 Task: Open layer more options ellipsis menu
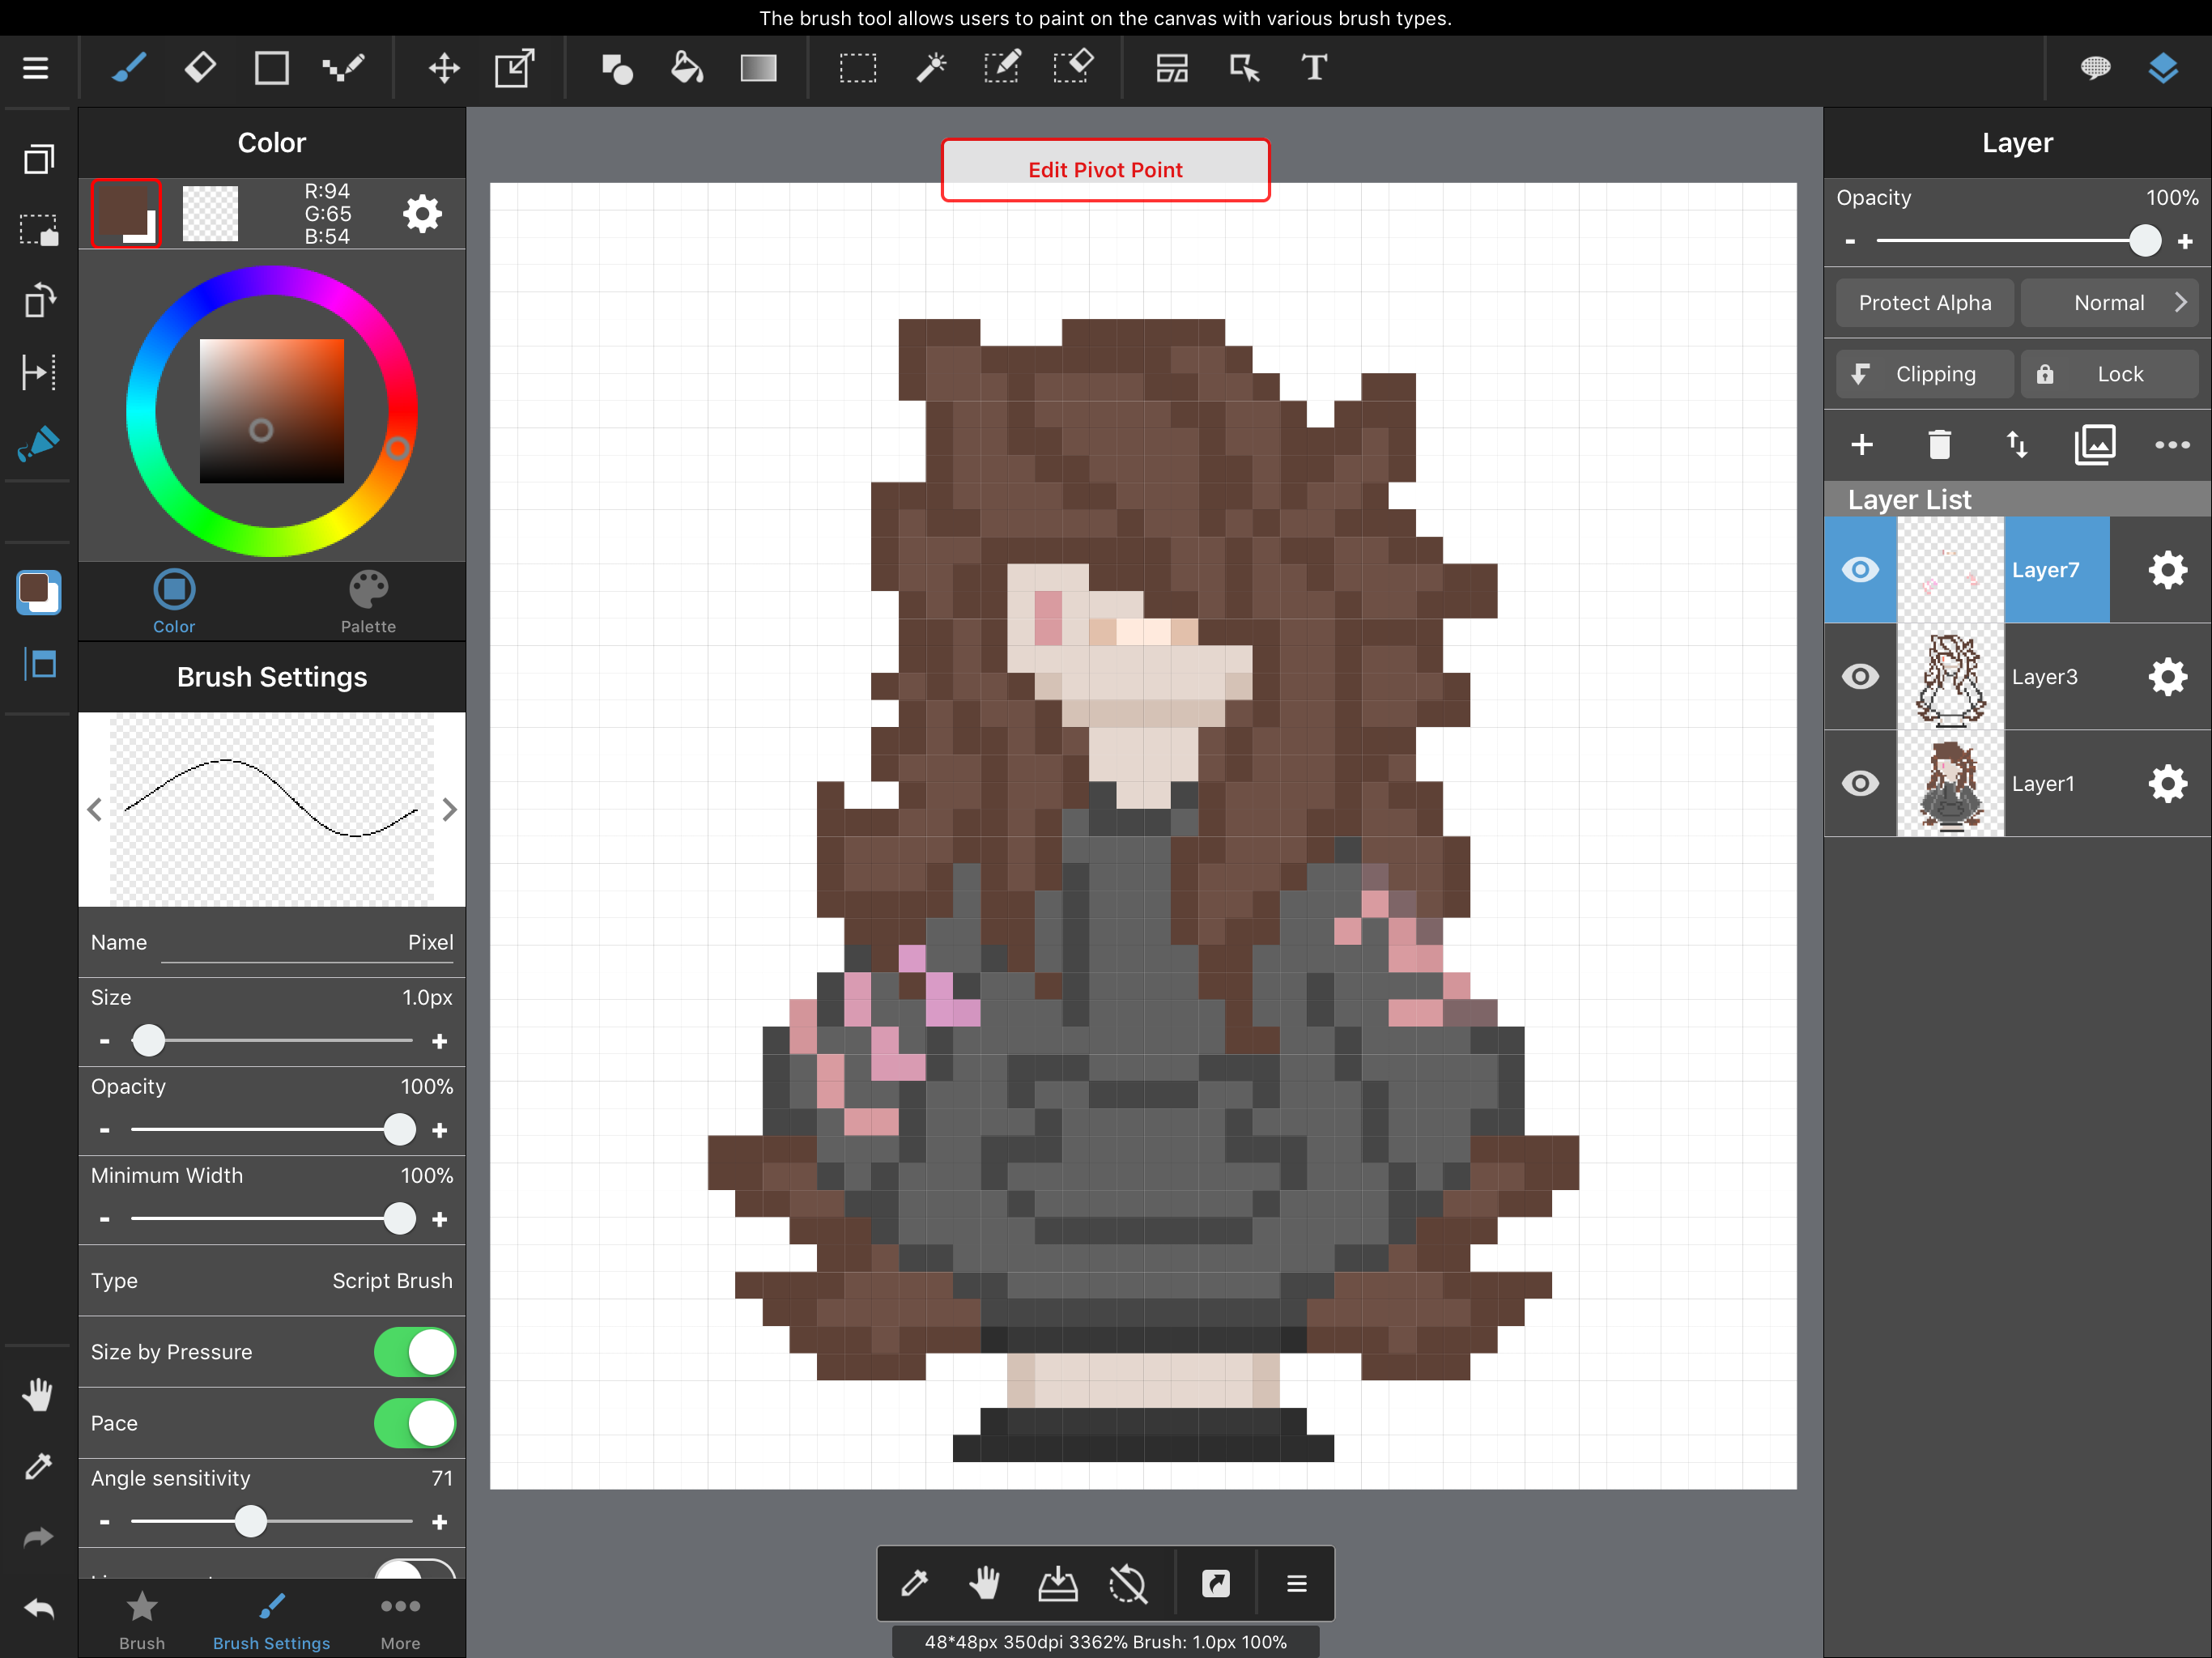tap(2171, 444)
